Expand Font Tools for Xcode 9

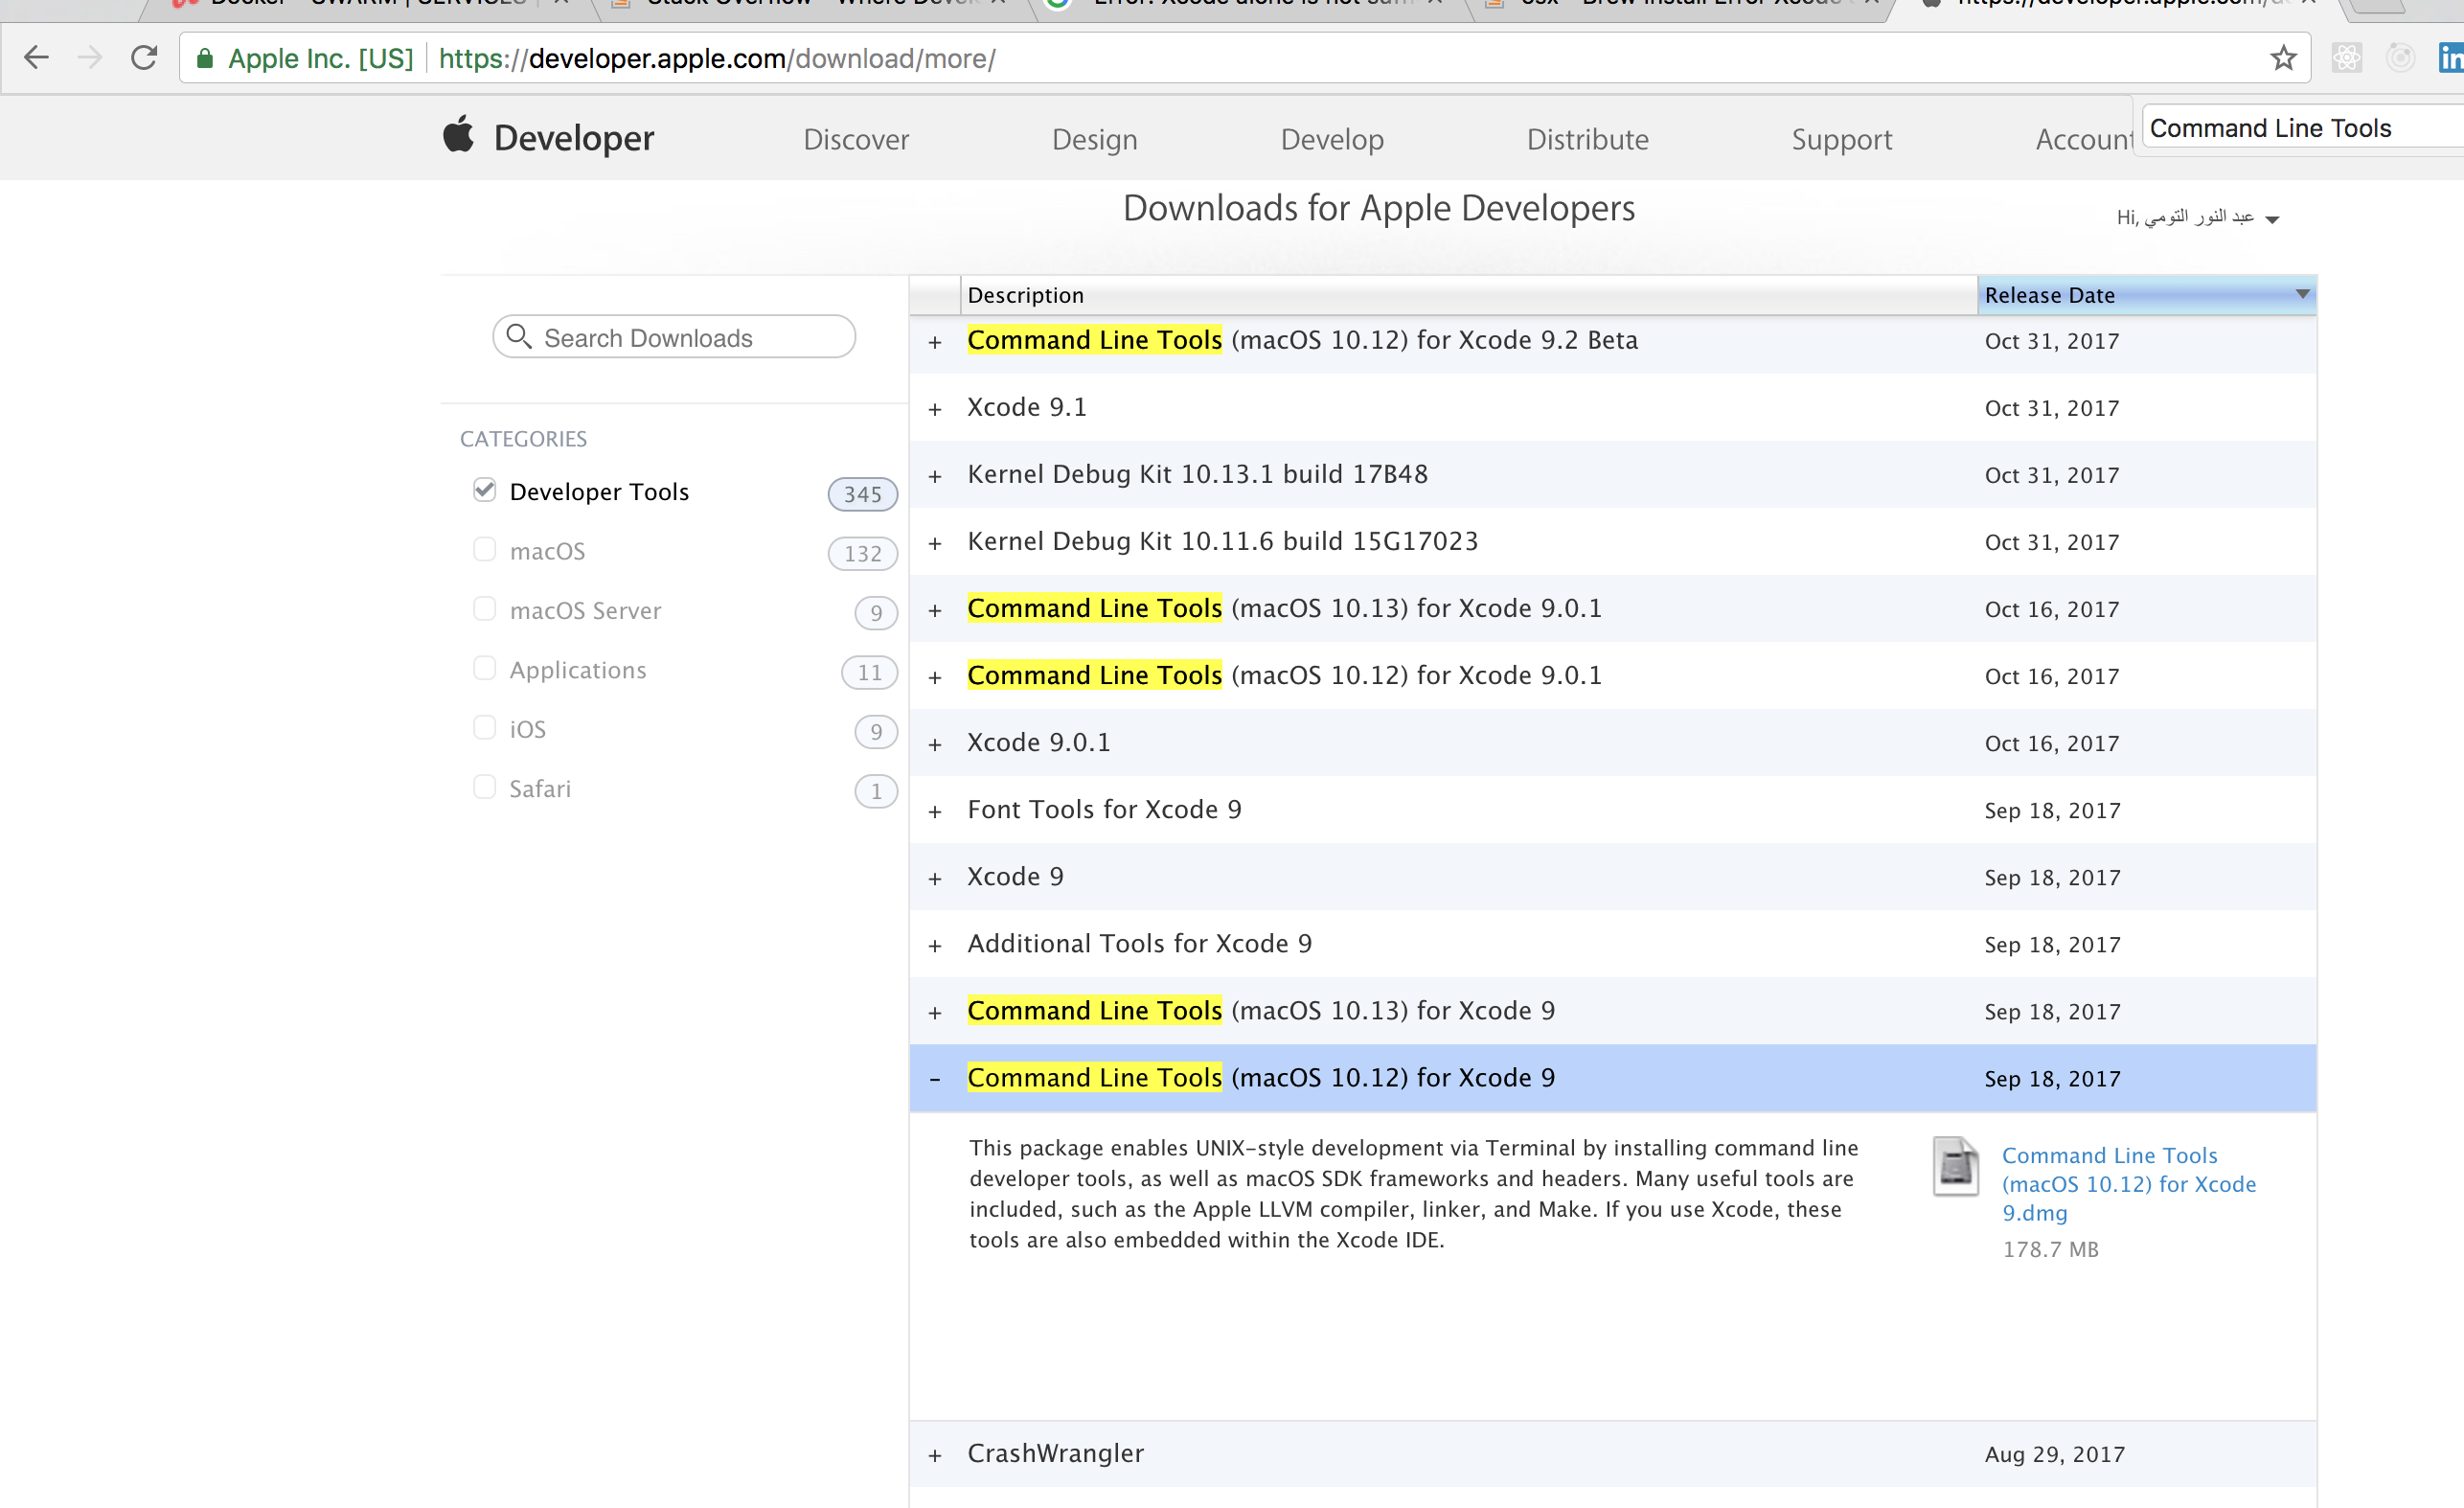click(x=935, y=812)
